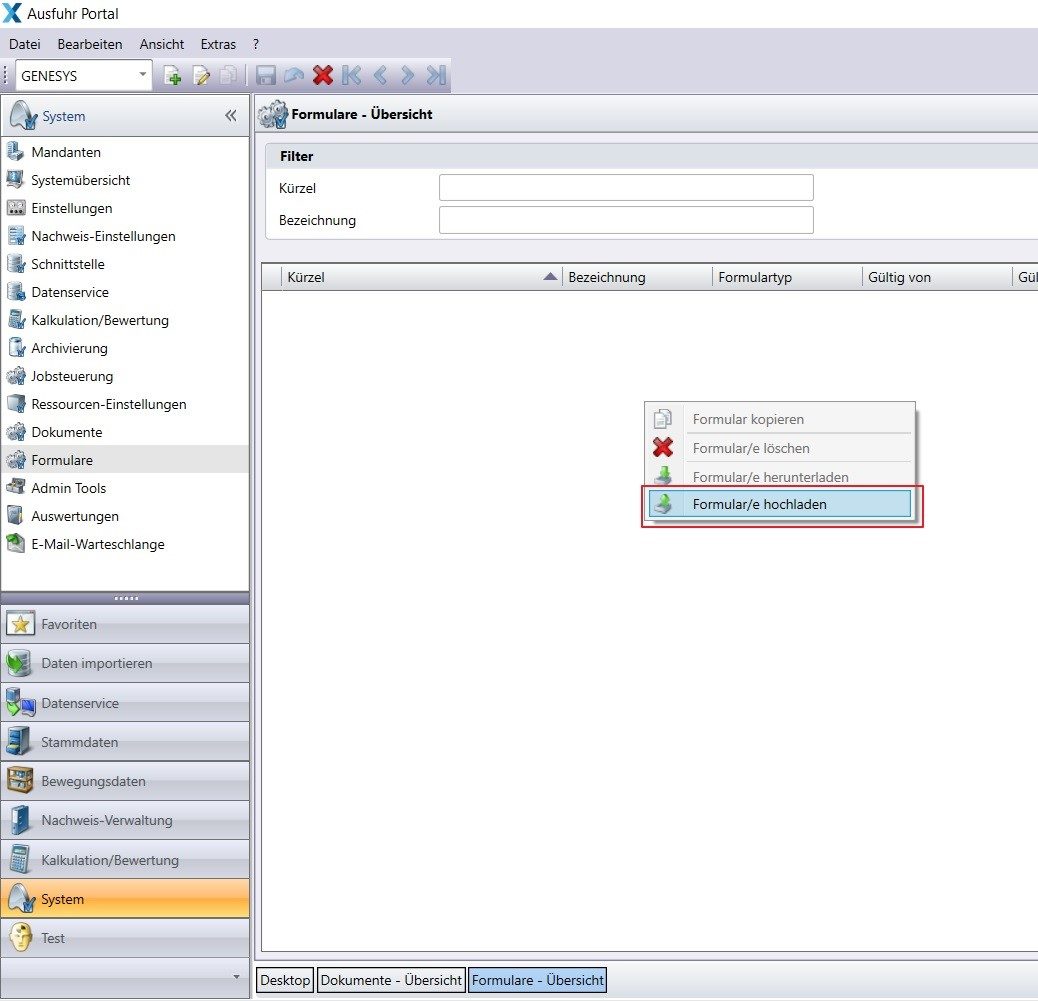
Task: Jump to last record arrow icon
Action: [x=435, y=75]
